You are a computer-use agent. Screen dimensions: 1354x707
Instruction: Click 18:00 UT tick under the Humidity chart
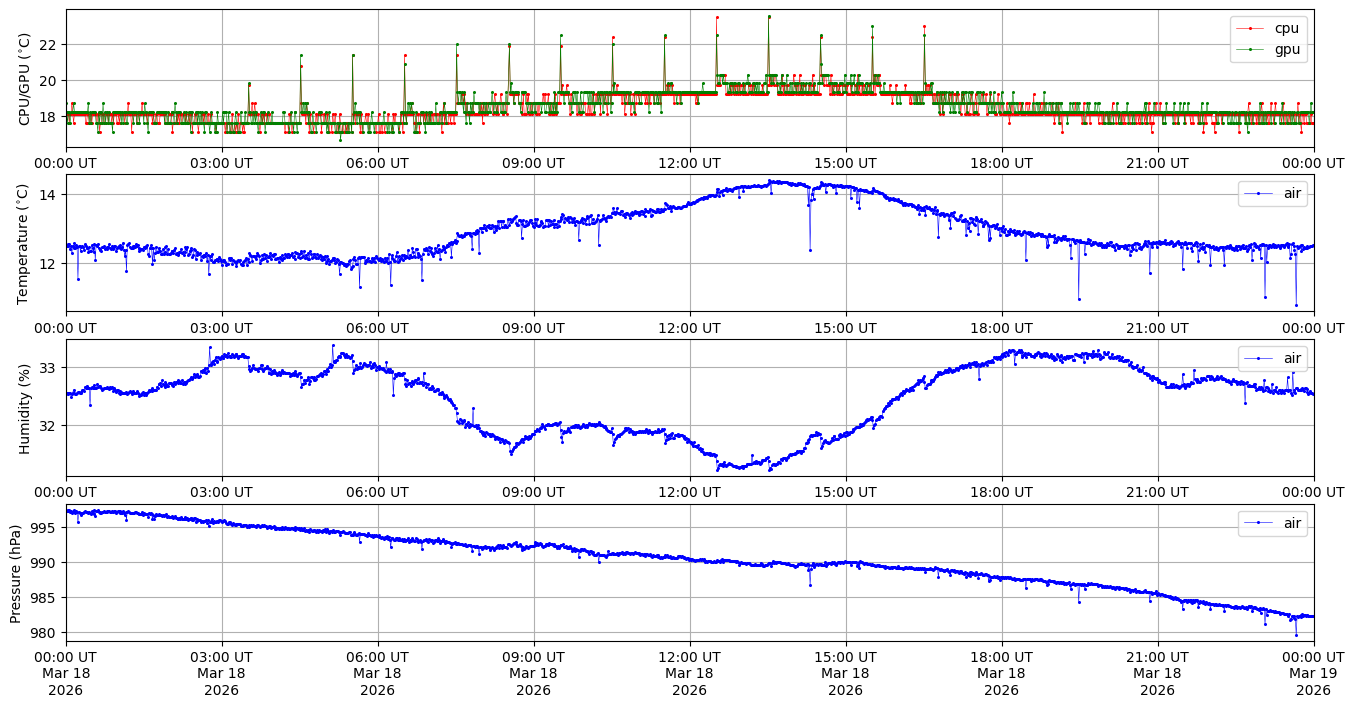1001,493
